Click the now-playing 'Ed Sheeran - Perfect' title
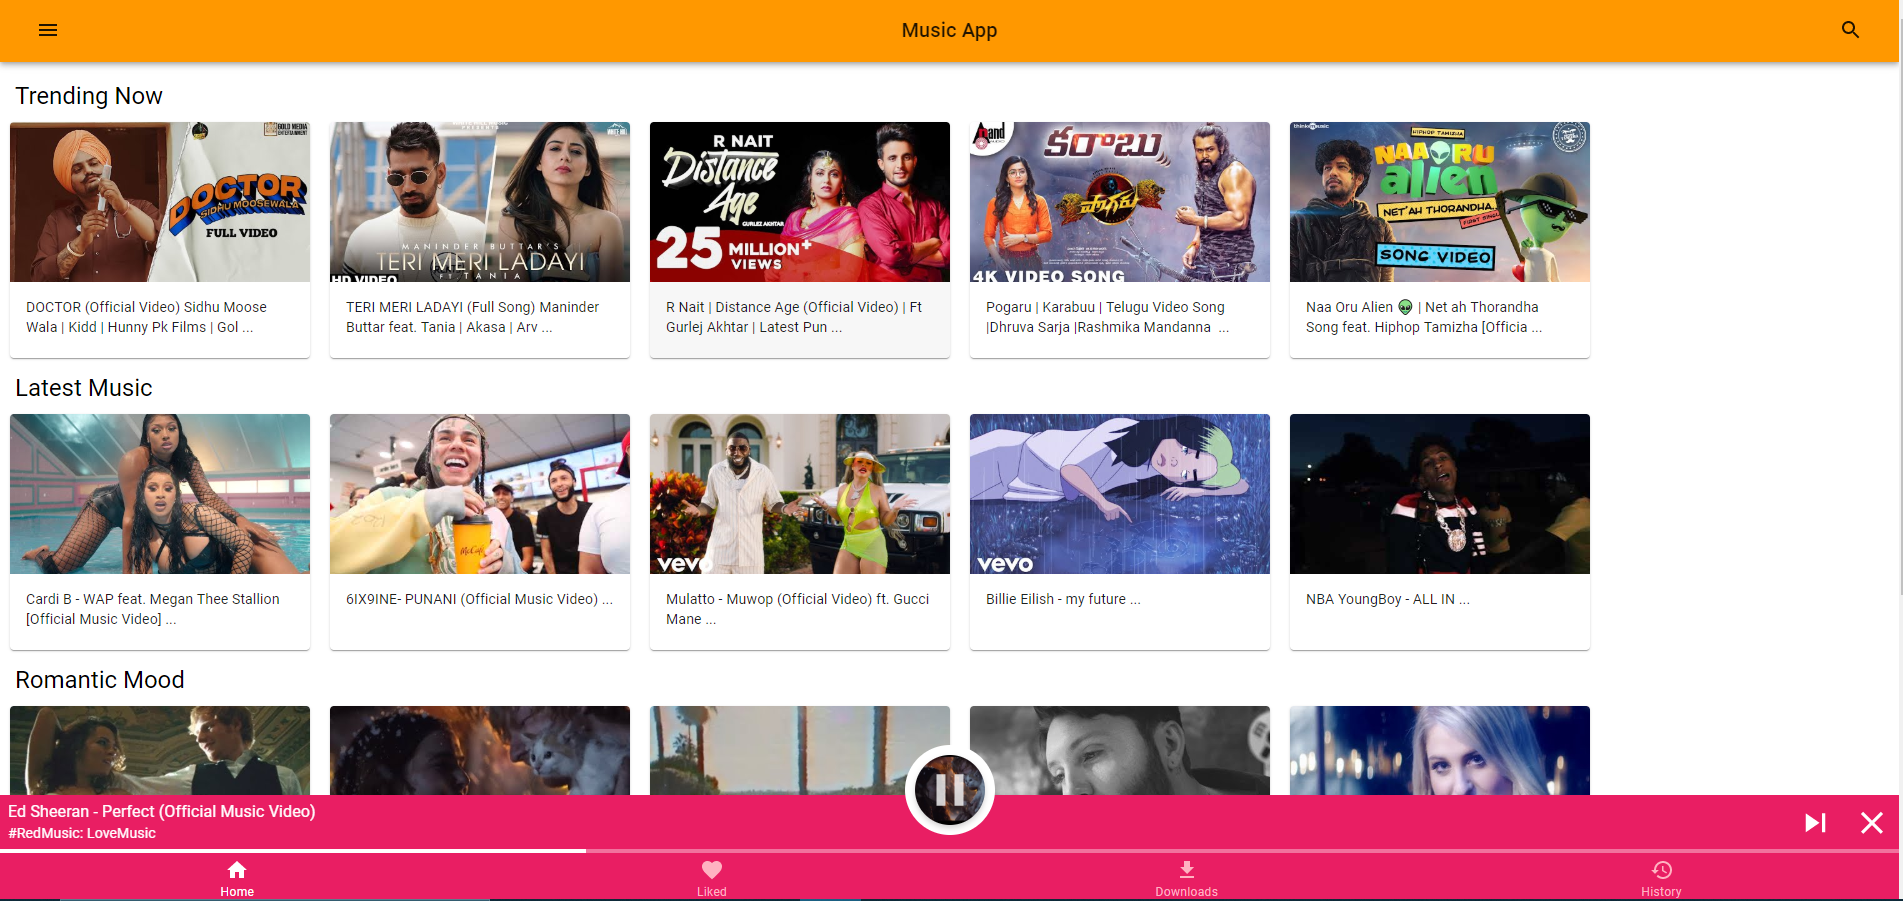The width and height of the screenshot is (1903, 901). click(x=162, y=811)
